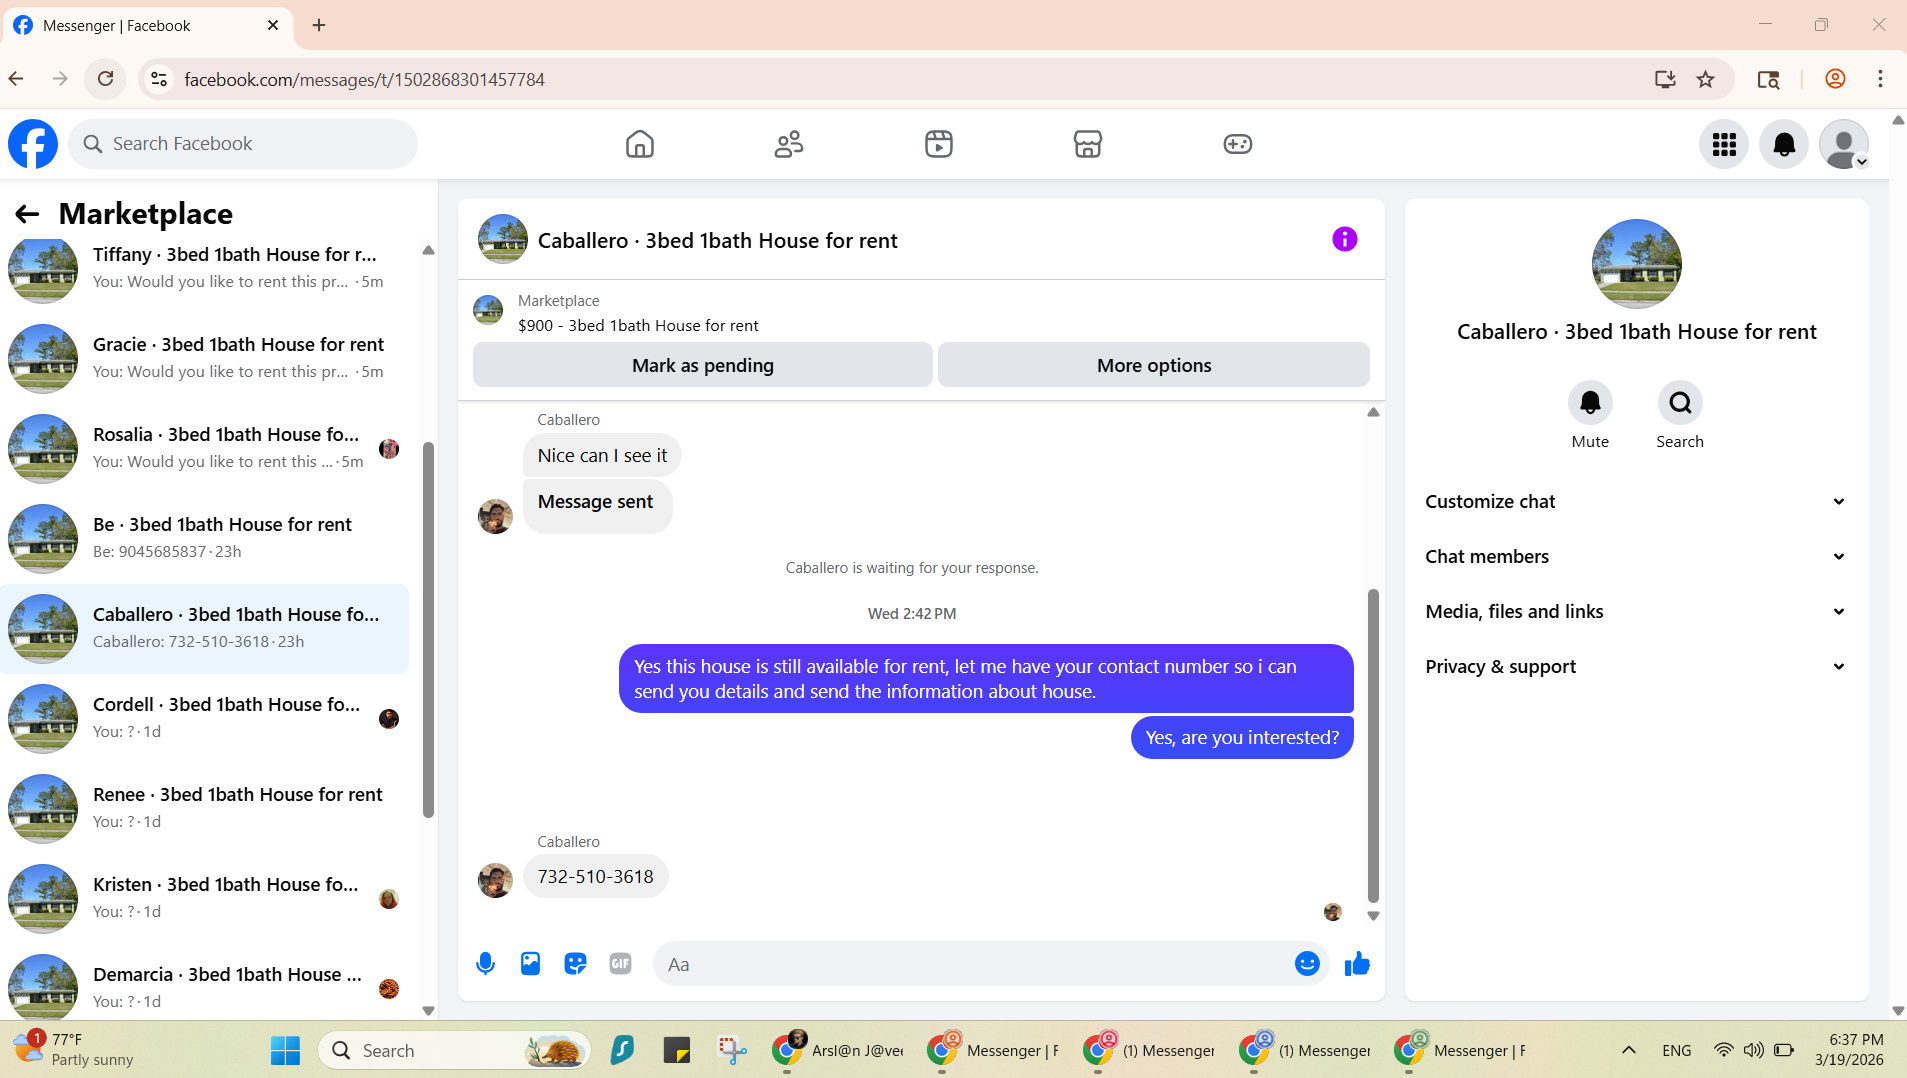Send a thumbs-up like
1907x1078 pixels.
point(1357,964)
